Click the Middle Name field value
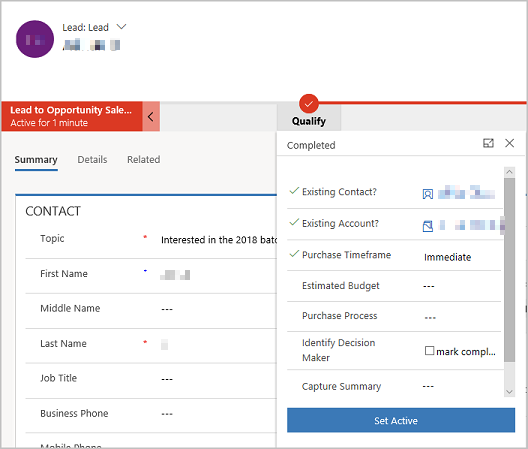Viewport: 528px width, 449px height. point(167,309)
